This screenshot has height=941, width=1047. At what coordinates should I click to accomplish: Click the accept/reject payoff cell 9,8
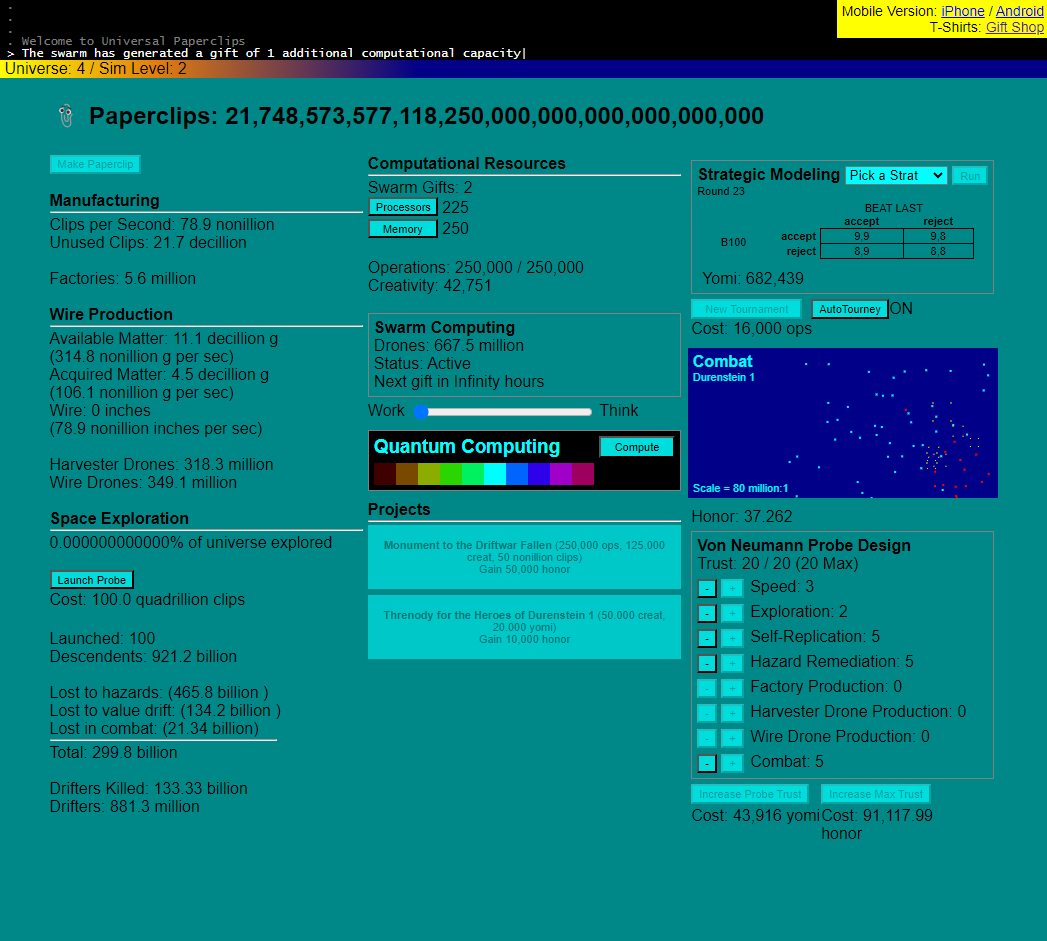click(x=938, y=236)
